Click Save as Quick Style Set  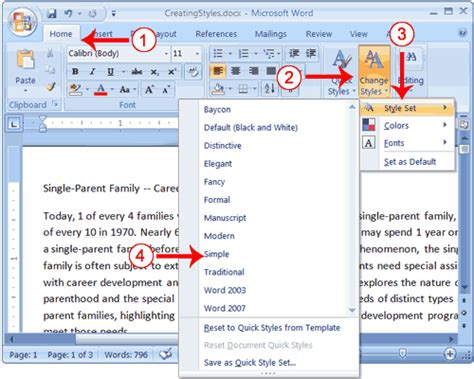[250, 363]
